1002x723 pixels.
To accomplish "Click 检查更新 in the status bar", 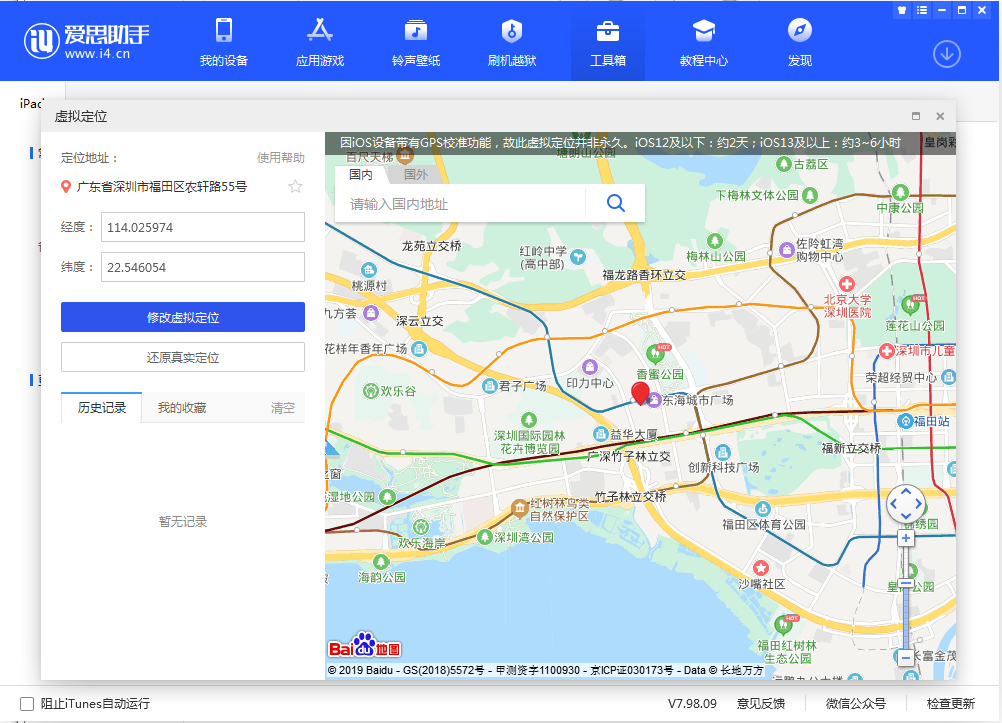I will point(950,703).
